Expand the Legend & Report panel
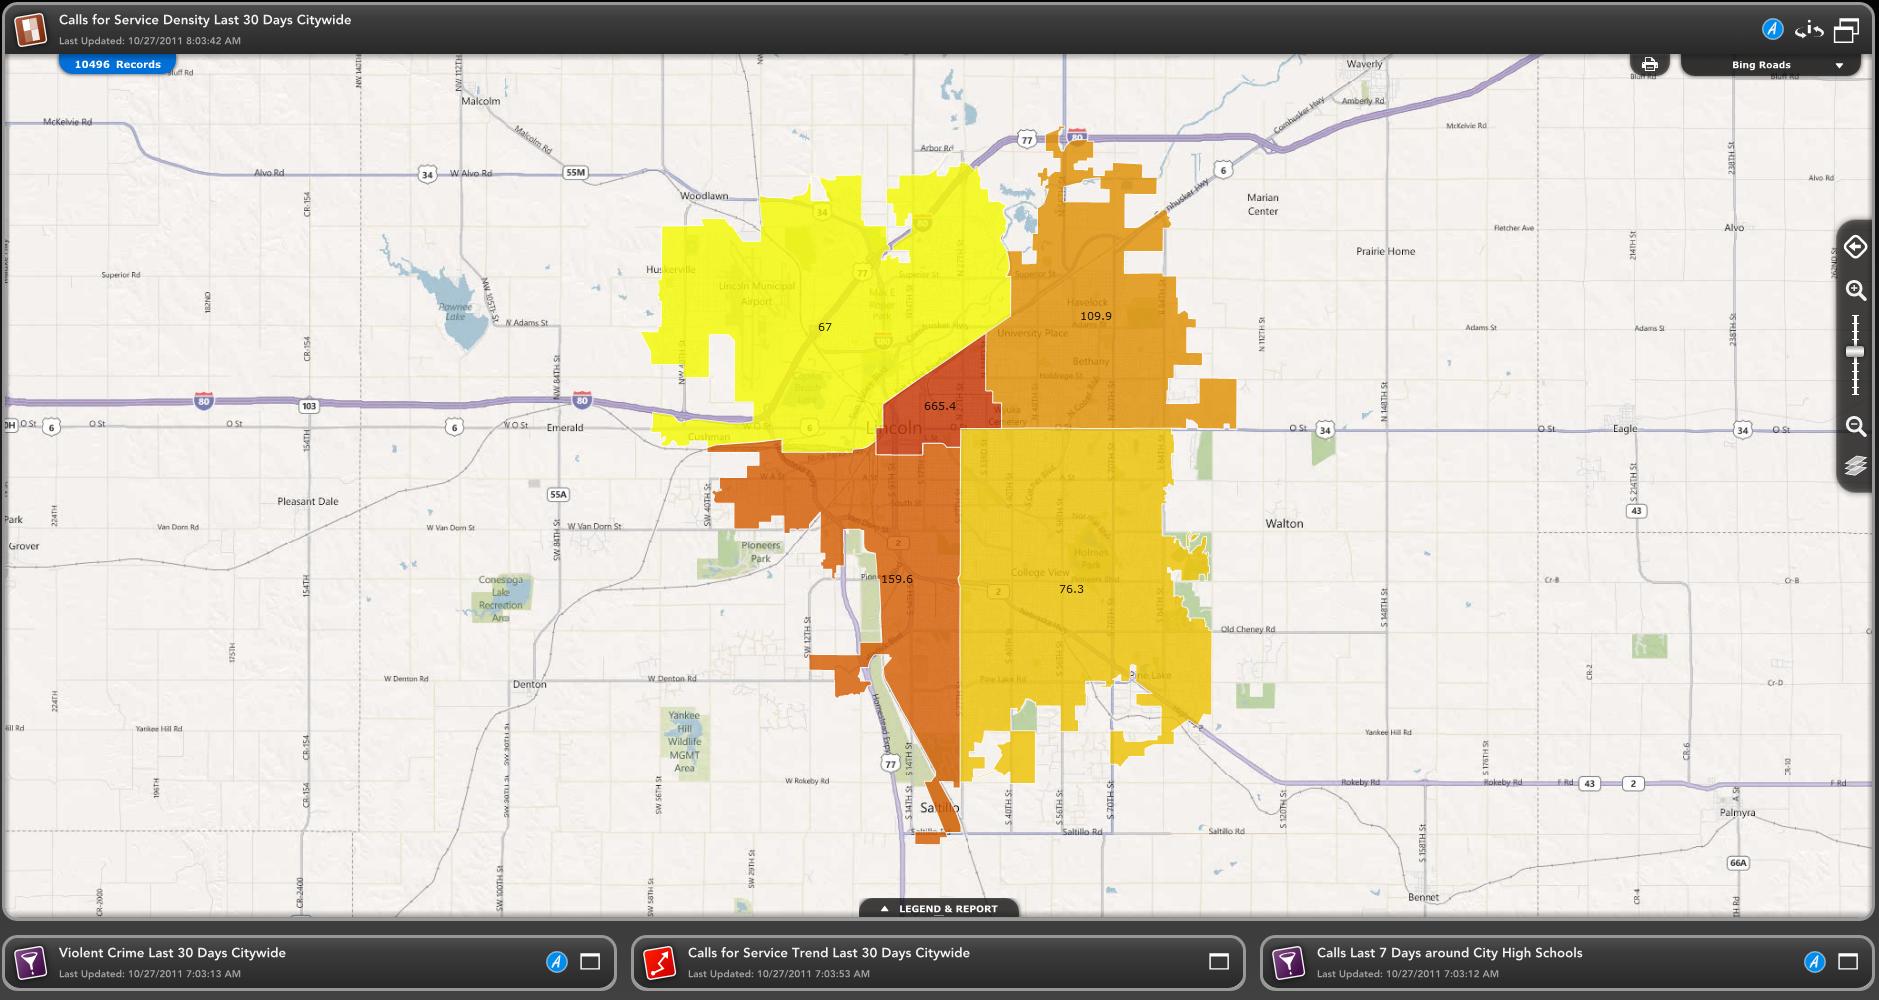Screen dimensions: 1879x1000 [939, 909]
